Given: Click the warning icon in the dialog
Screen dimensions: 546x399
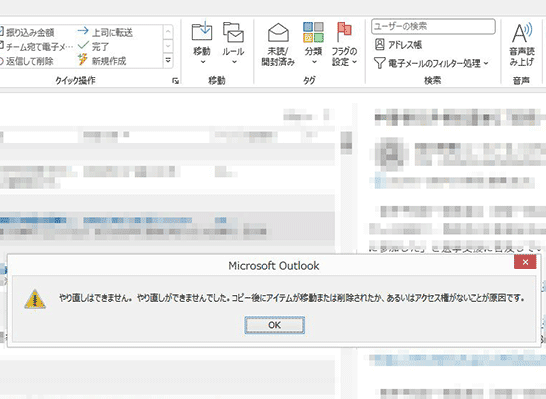Looking at the screenshot, I should tap(35, 299).
